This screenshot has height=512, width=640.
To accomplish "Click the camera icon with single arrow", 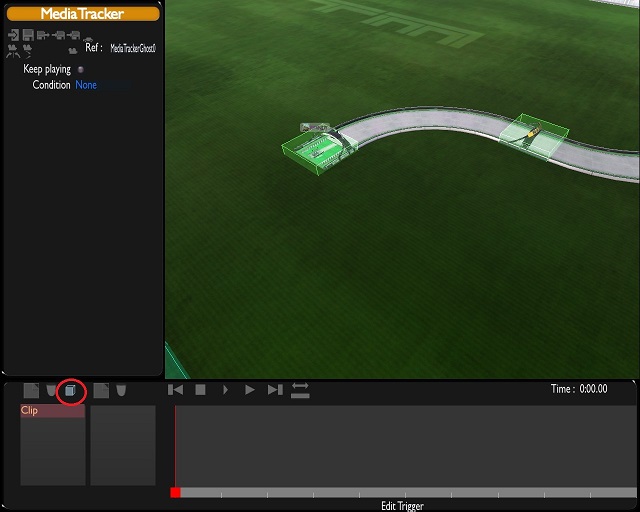I will tap(27, 51).
